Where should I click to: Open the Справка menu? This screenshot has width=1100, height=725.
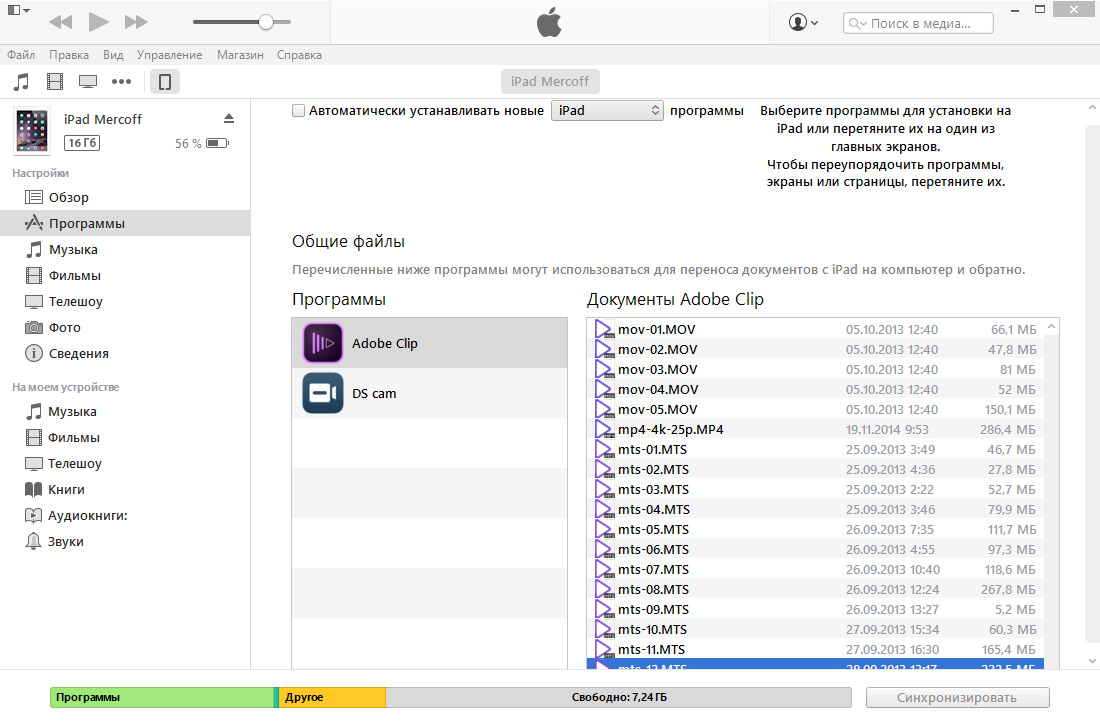[299, 55]
